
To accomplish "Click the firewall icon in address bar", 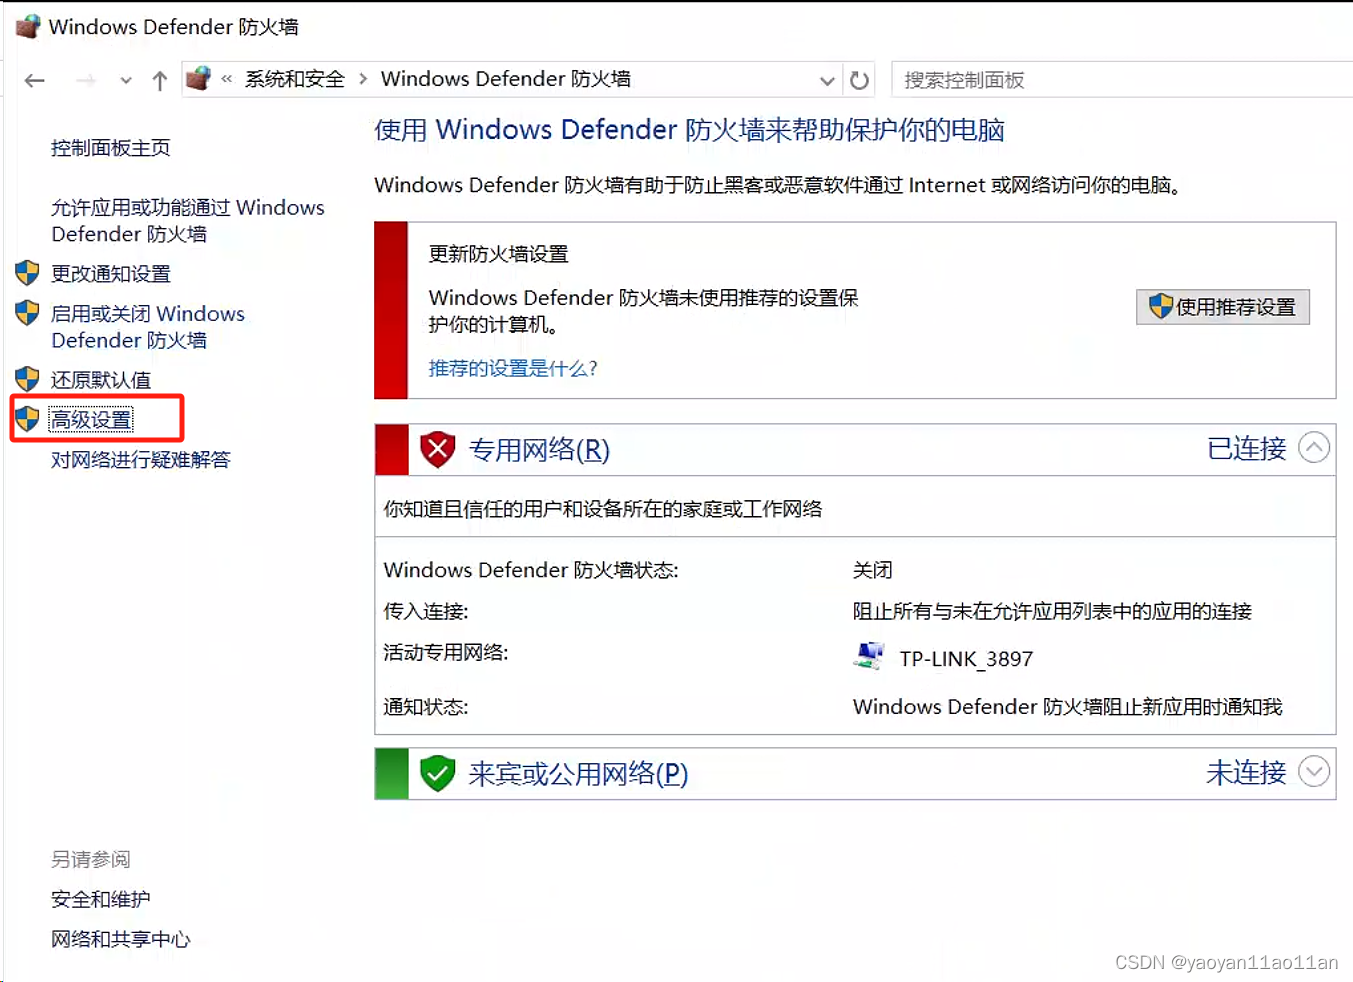I will coord(199,78).
